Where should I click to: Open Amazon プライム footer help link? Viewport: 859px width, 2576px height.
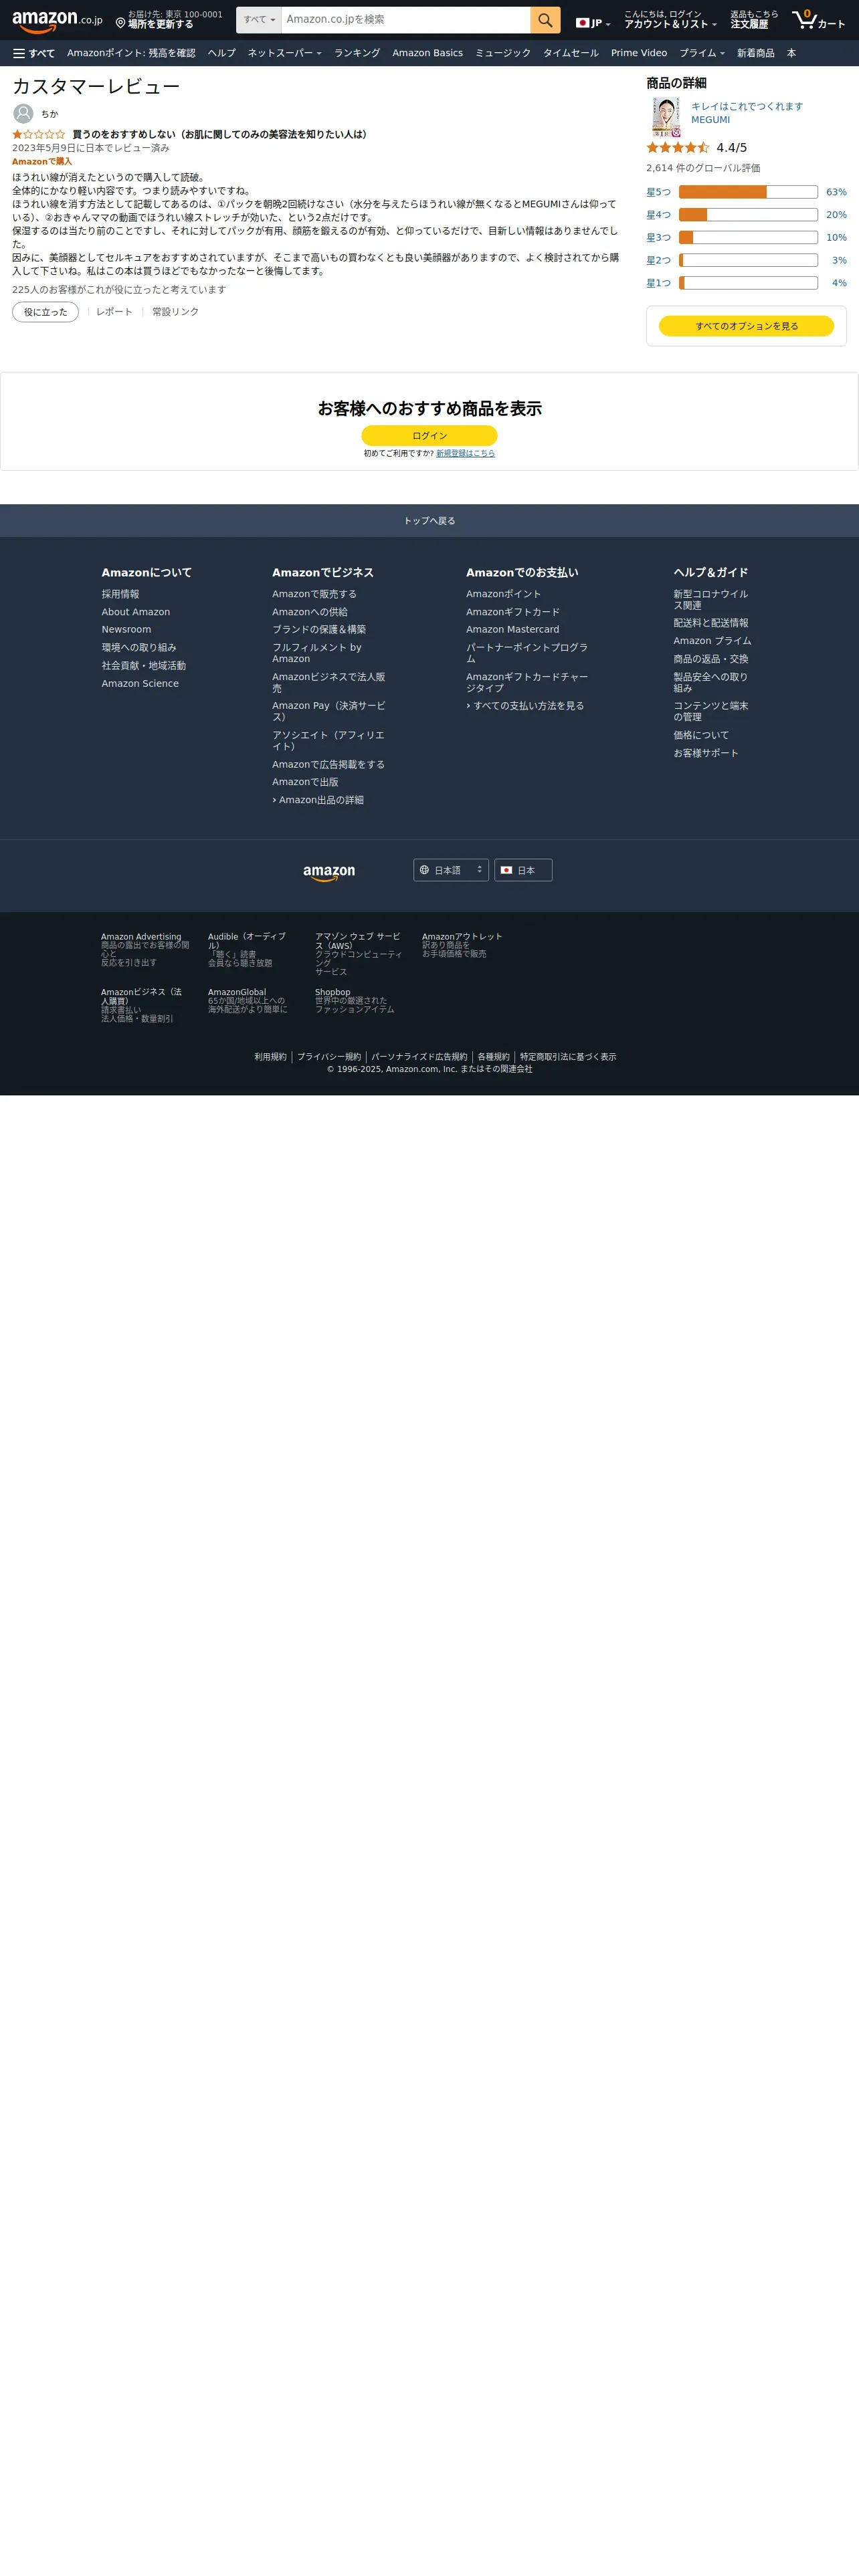[712, 641]
